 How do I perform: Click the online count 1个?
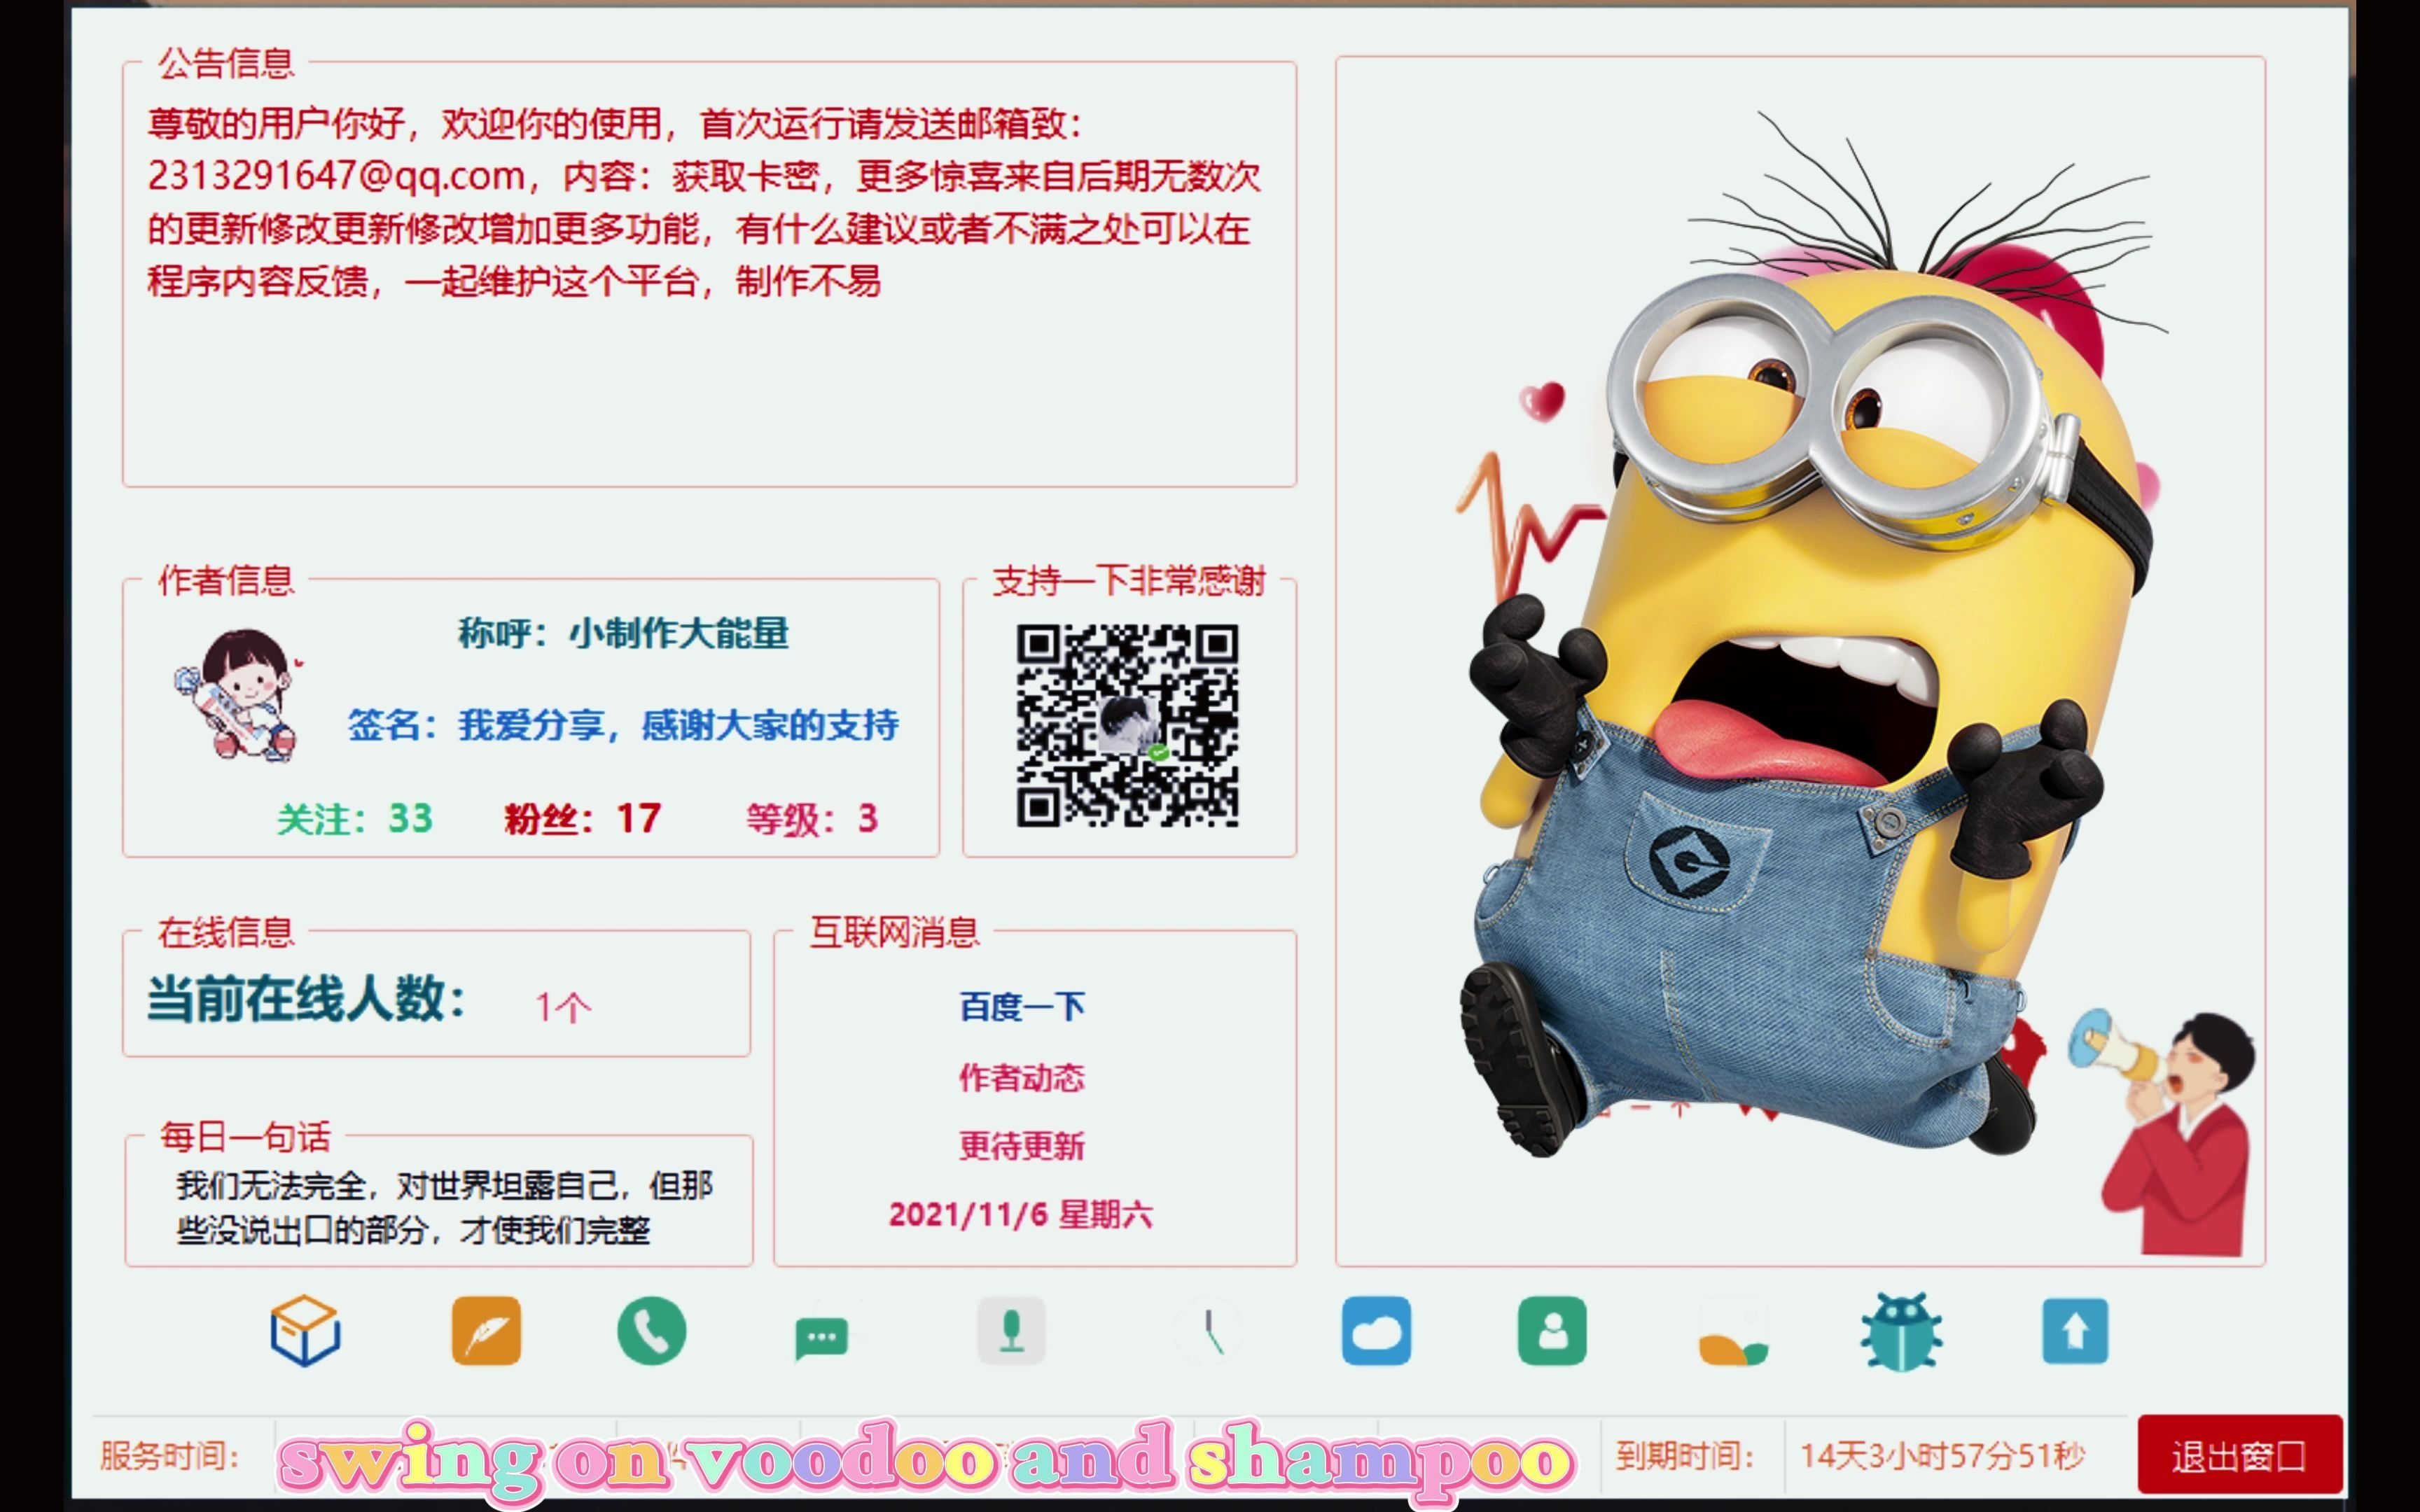coord(563,1006)
